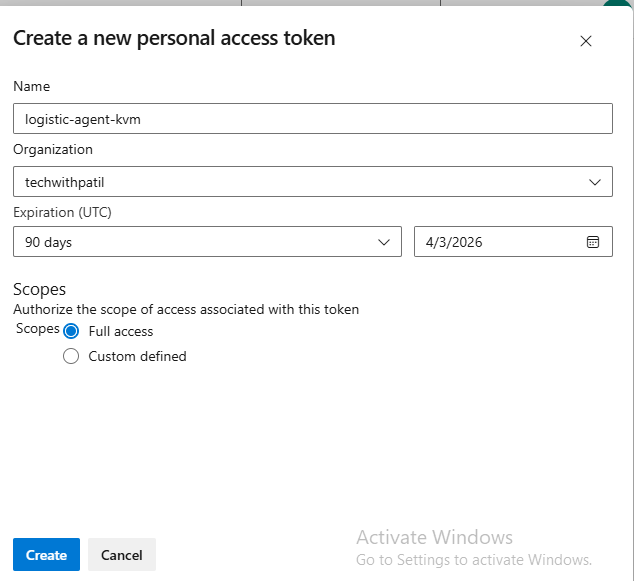Click the Cancel button

tap(121, 555)
